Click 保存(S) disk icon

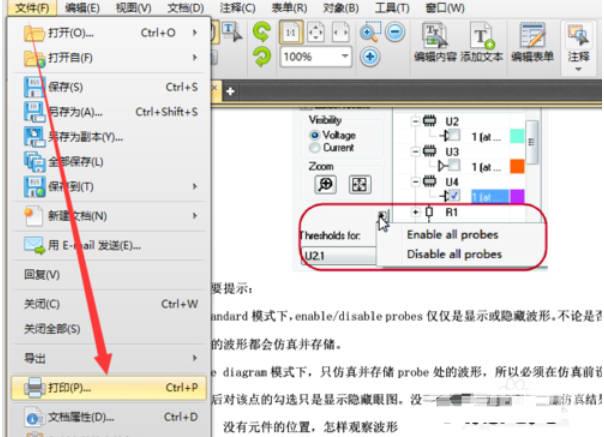pos(34,87)
